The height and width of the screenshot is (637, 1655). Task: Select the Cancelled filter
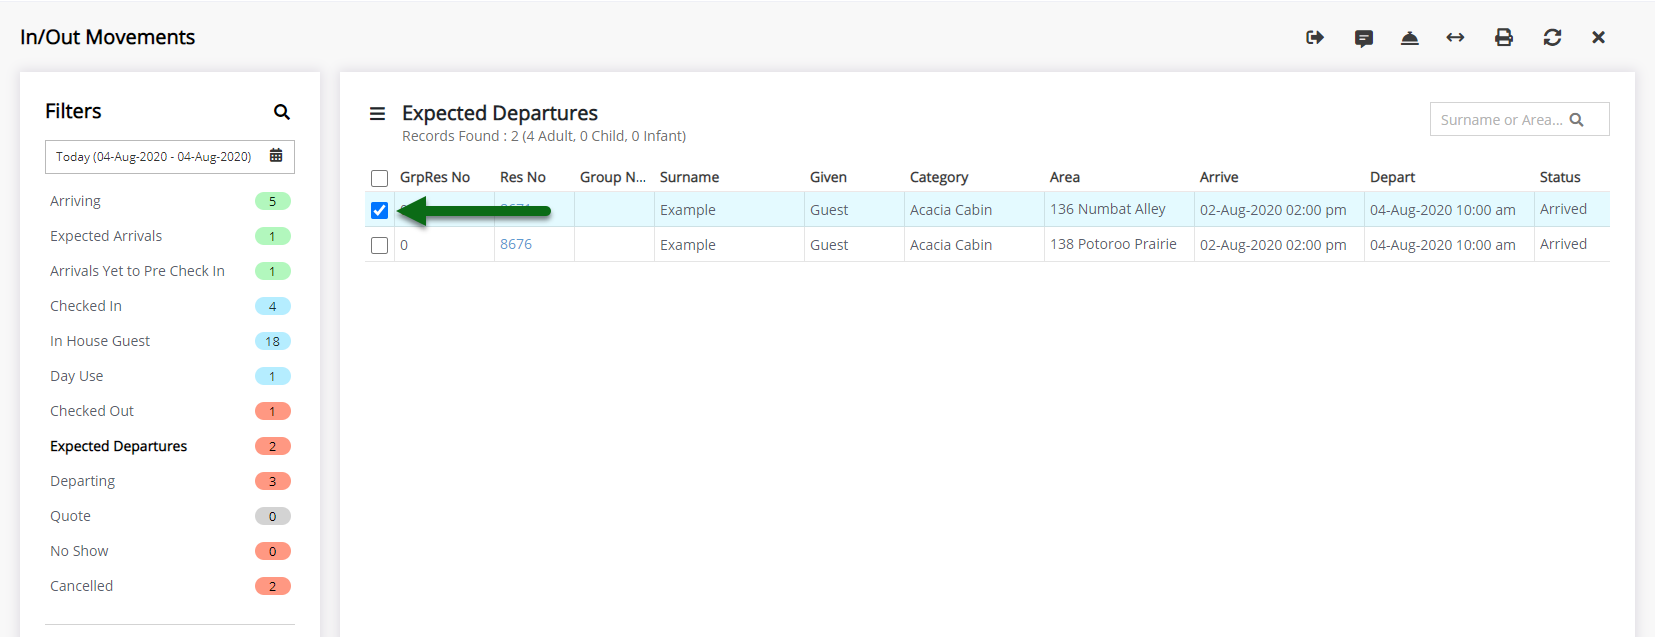click(81, 586)
